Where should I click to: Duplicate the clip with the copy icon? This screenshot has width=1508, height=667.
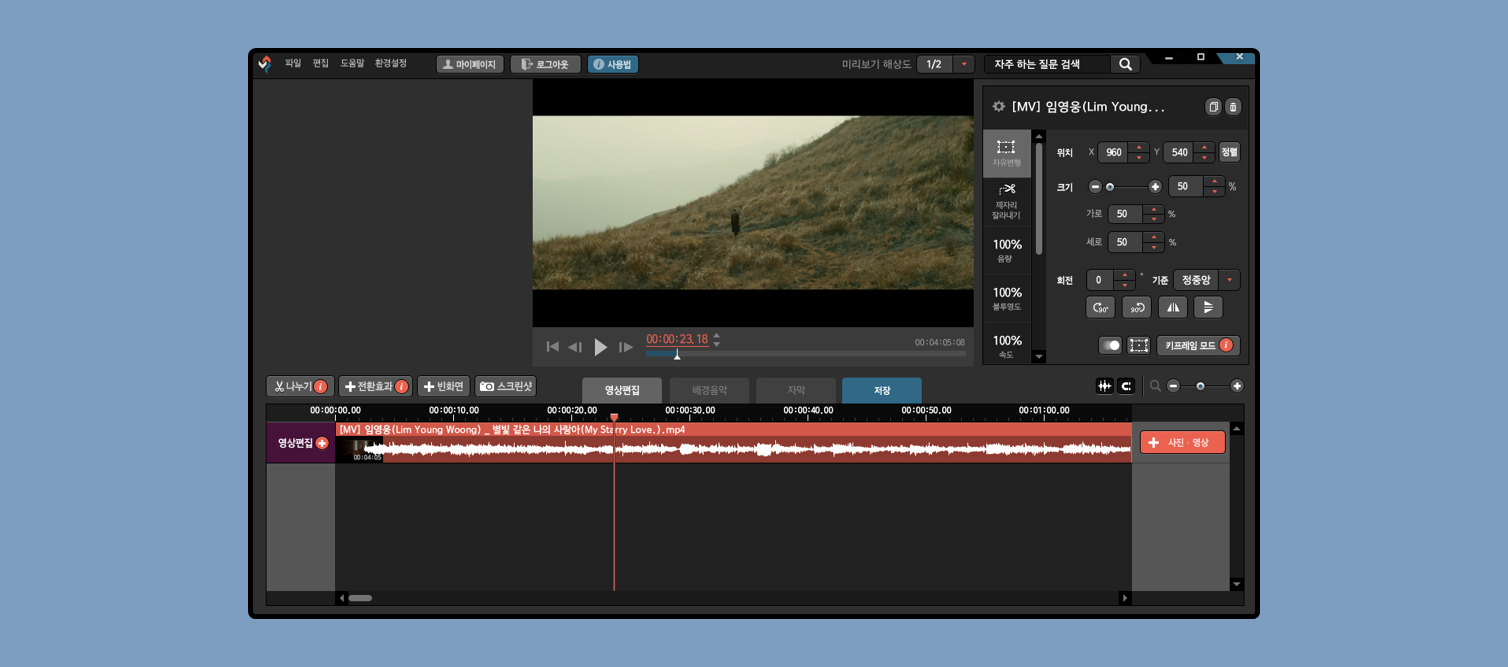pyautogui.click(x=1213, y=106)
